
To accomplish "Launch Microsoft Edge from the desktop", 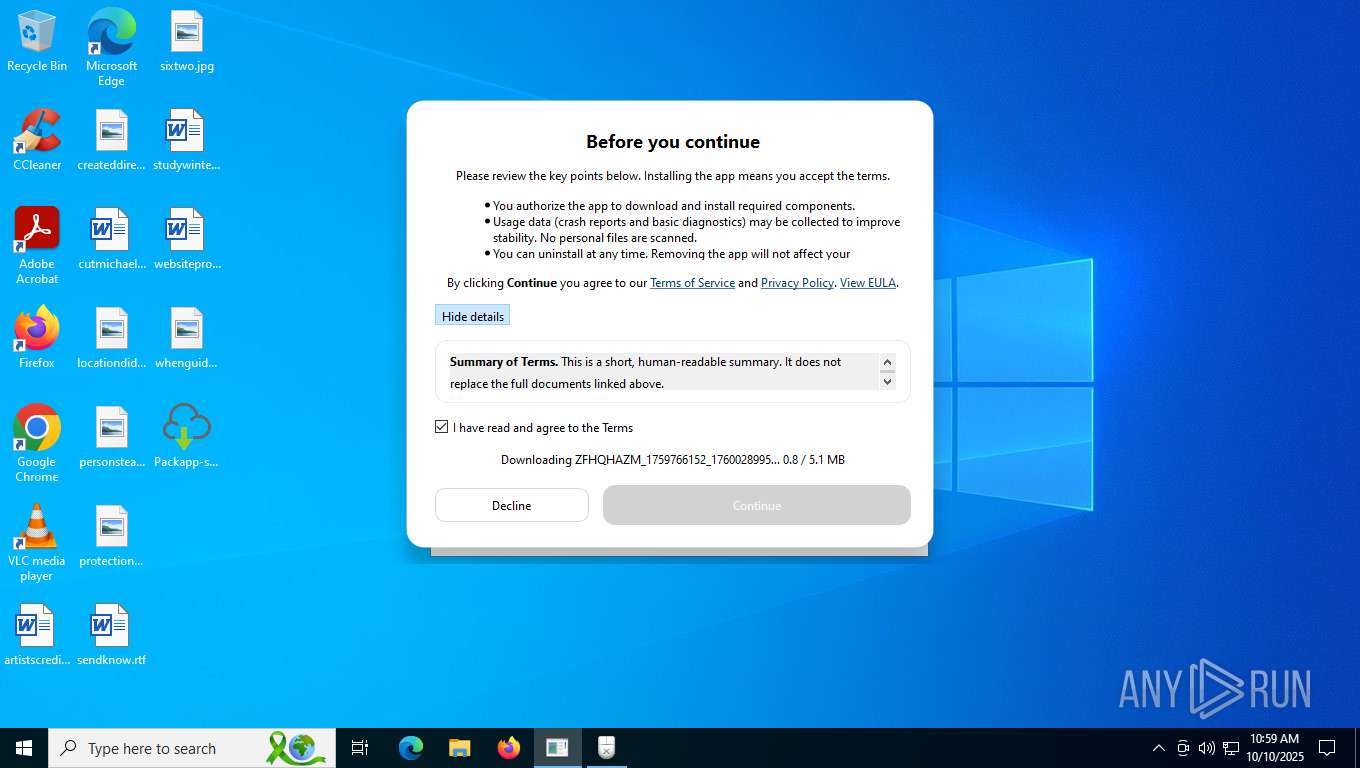I will pos(111,47).
